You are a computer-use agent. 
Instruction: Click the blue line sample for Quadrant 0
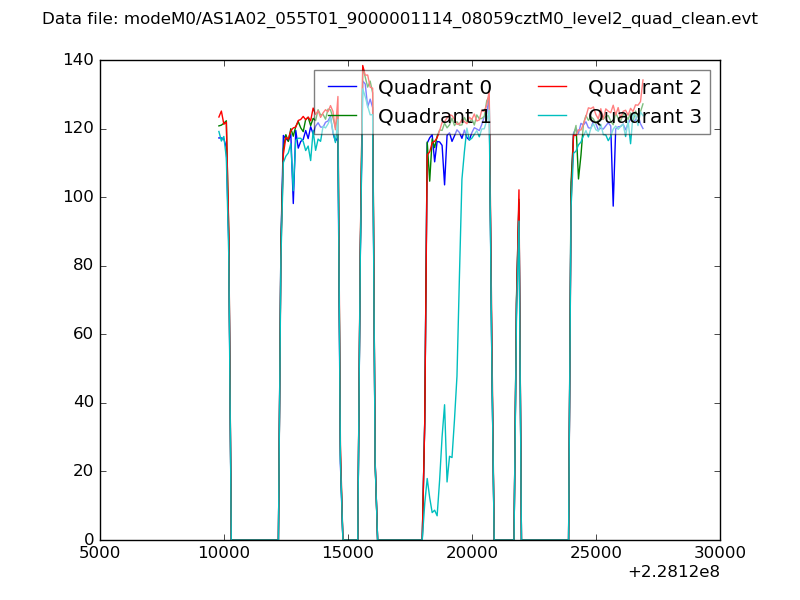pyautogui.click(x=343, y=86)
